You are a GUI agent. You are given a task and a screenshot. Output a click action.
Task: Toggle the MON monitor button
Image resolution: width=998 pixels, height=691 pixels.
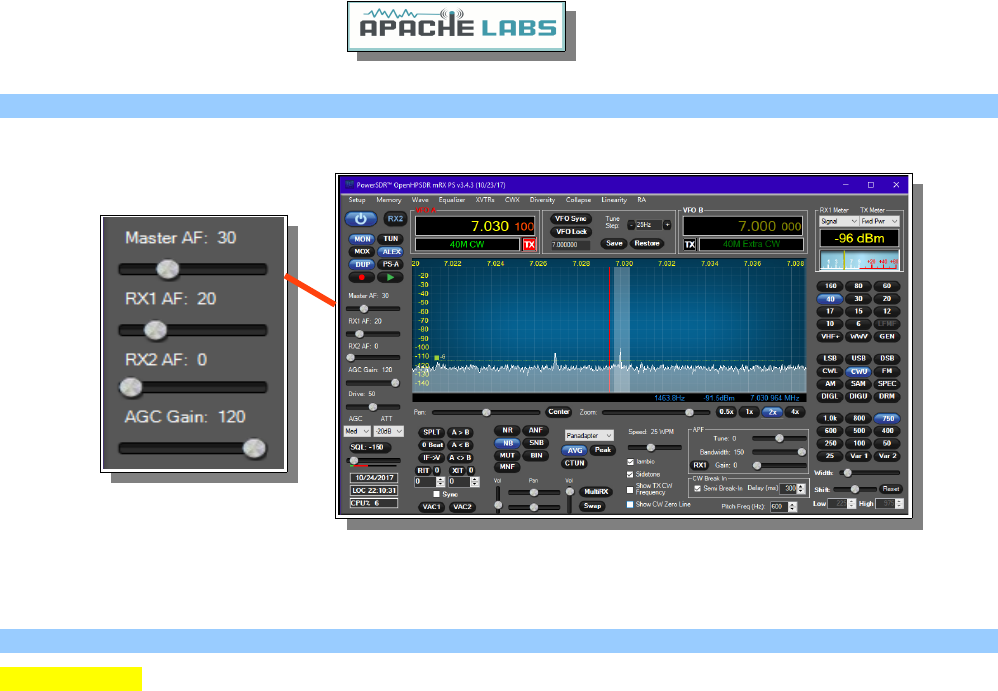362,239
